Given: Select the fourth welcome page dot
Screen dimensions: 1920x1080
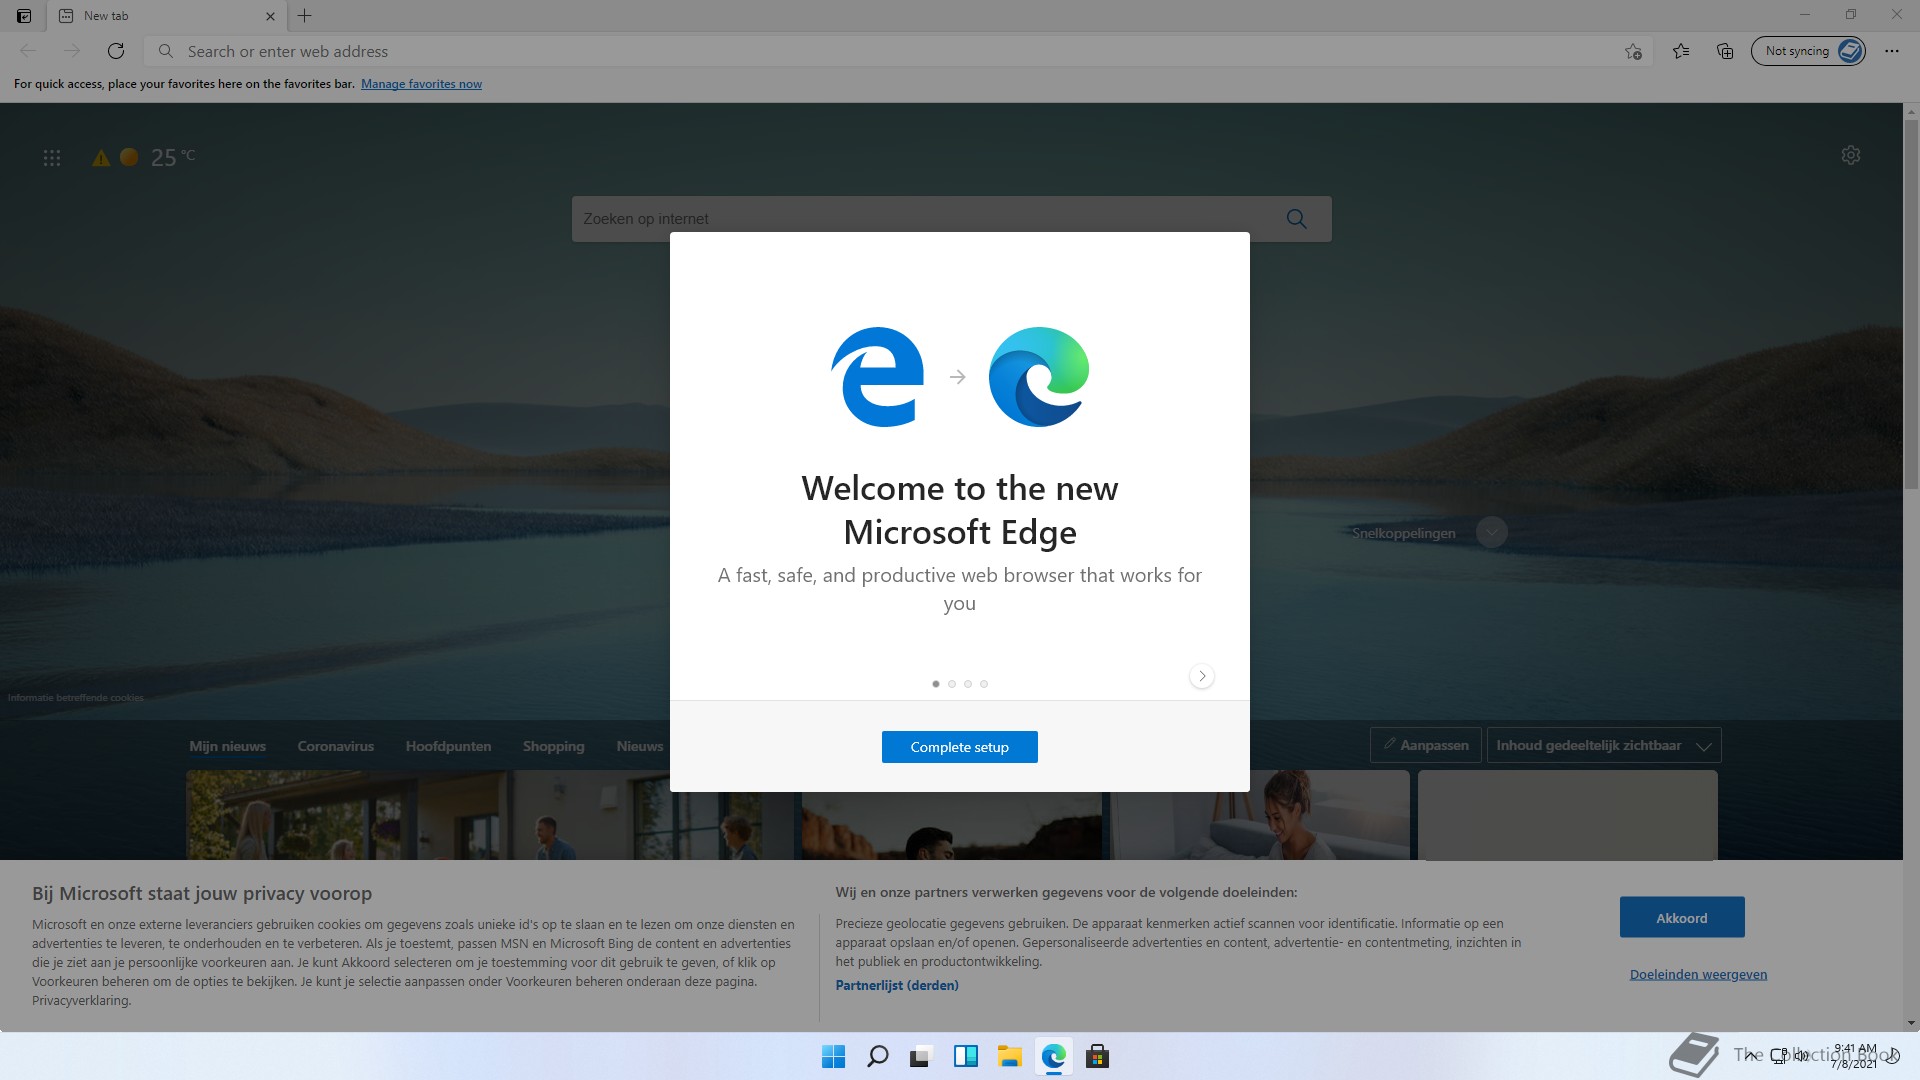Looking at the screenshot, I should [984, 684].
